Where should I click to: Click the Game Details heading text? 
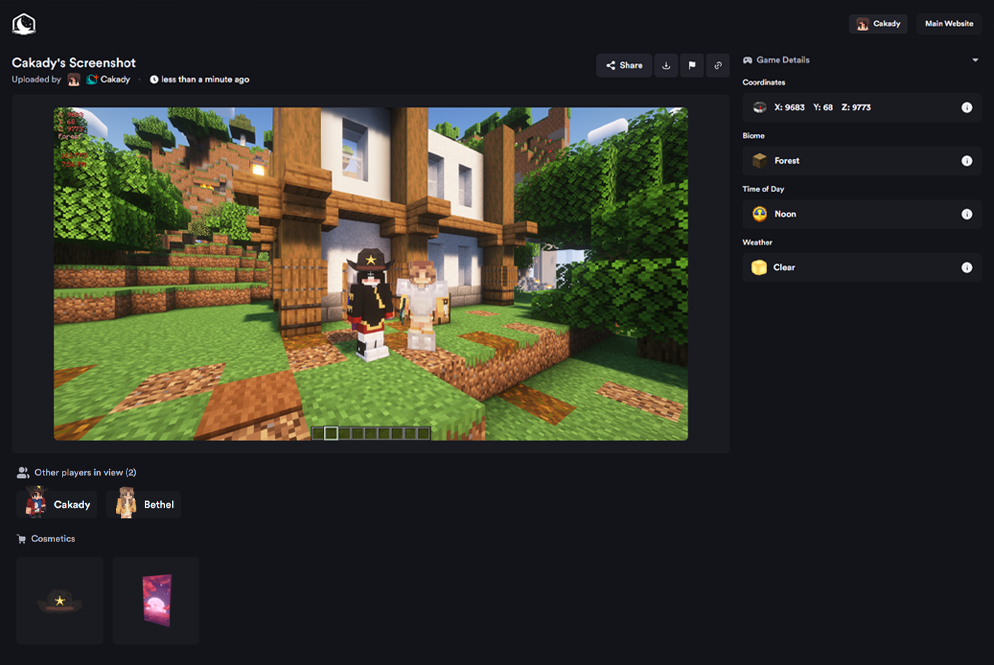pyautogui.click(x=783, y=60)
